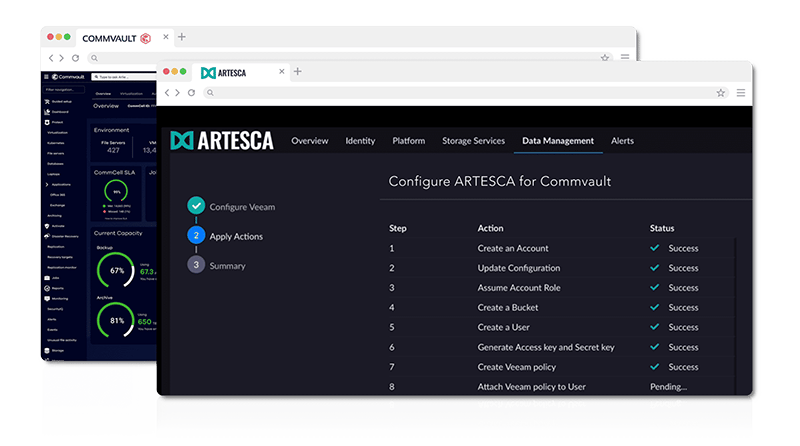Open Monitoring in Commvault sidebar
The width and height of the screenshot is (800, 446).
[56, 299]
